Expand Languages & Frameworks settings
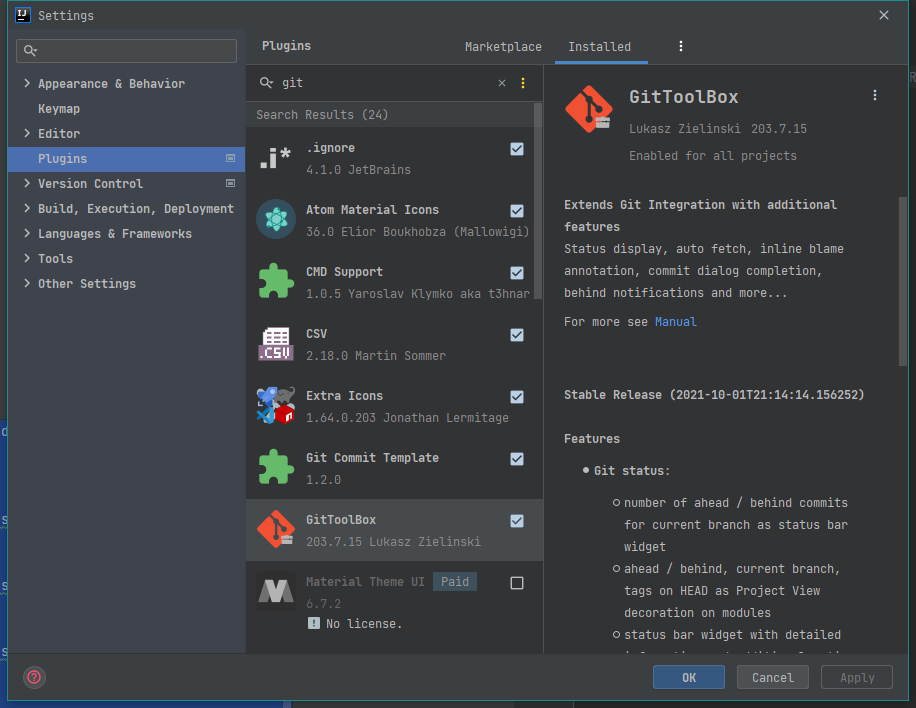The width and height of the screenshot is (916, 708). (27, 234)
